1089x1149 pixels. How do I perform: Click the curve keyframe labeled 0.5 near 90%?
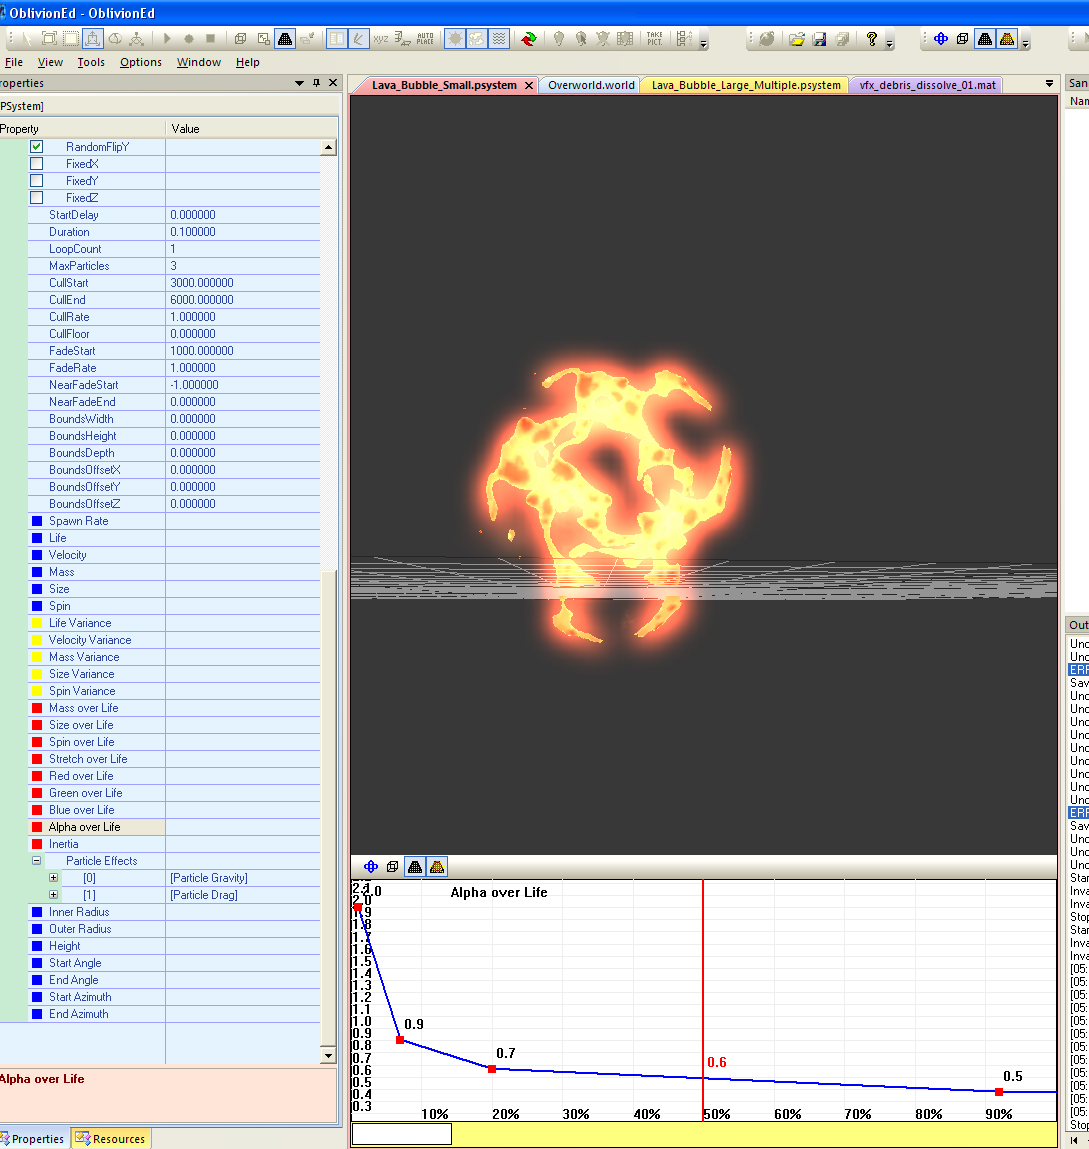999,1092
